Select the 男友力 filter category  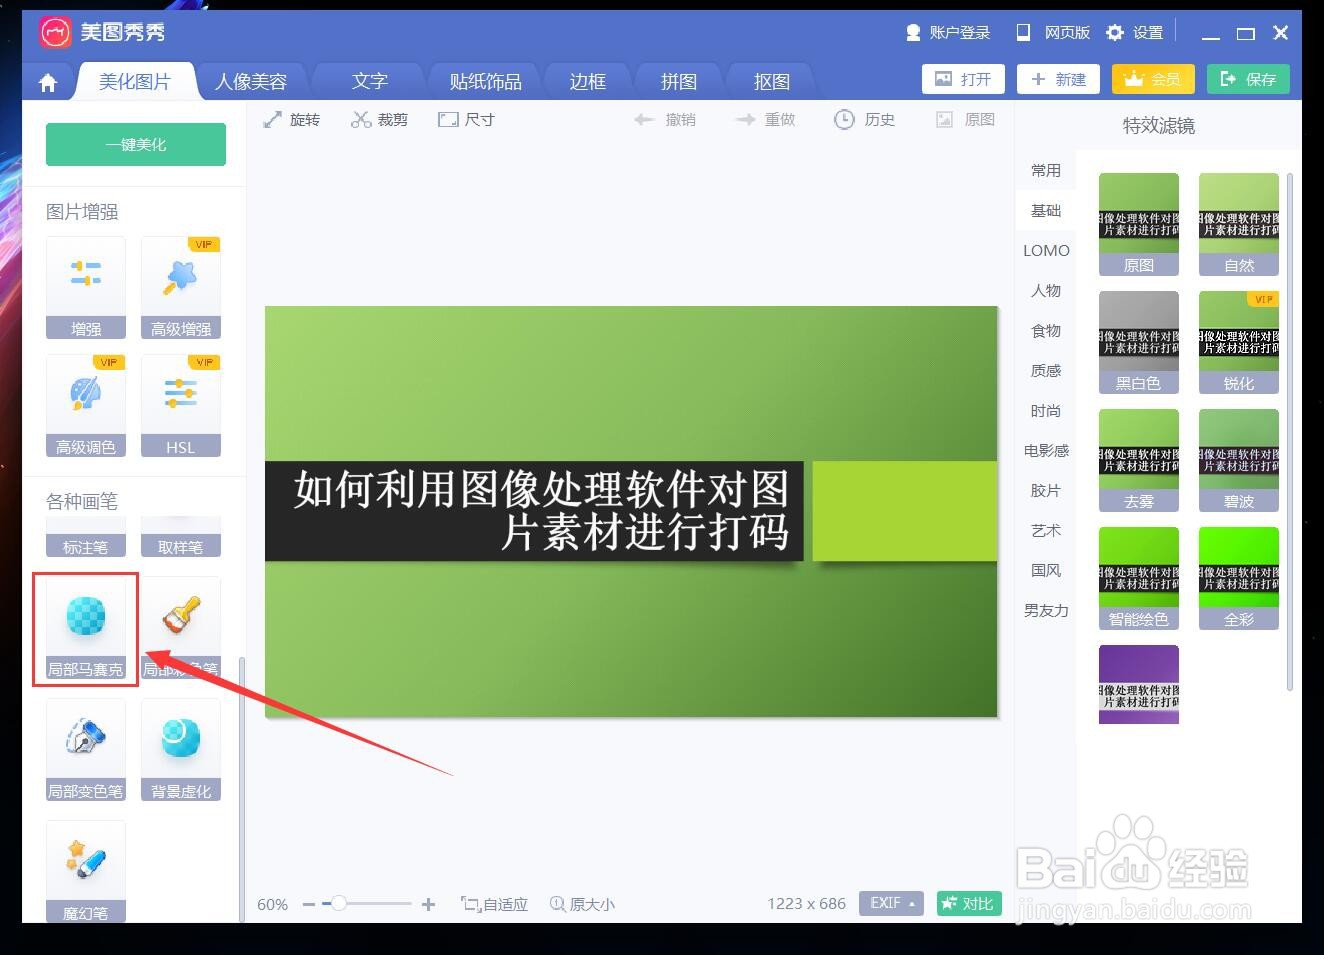click(1046, 611)
